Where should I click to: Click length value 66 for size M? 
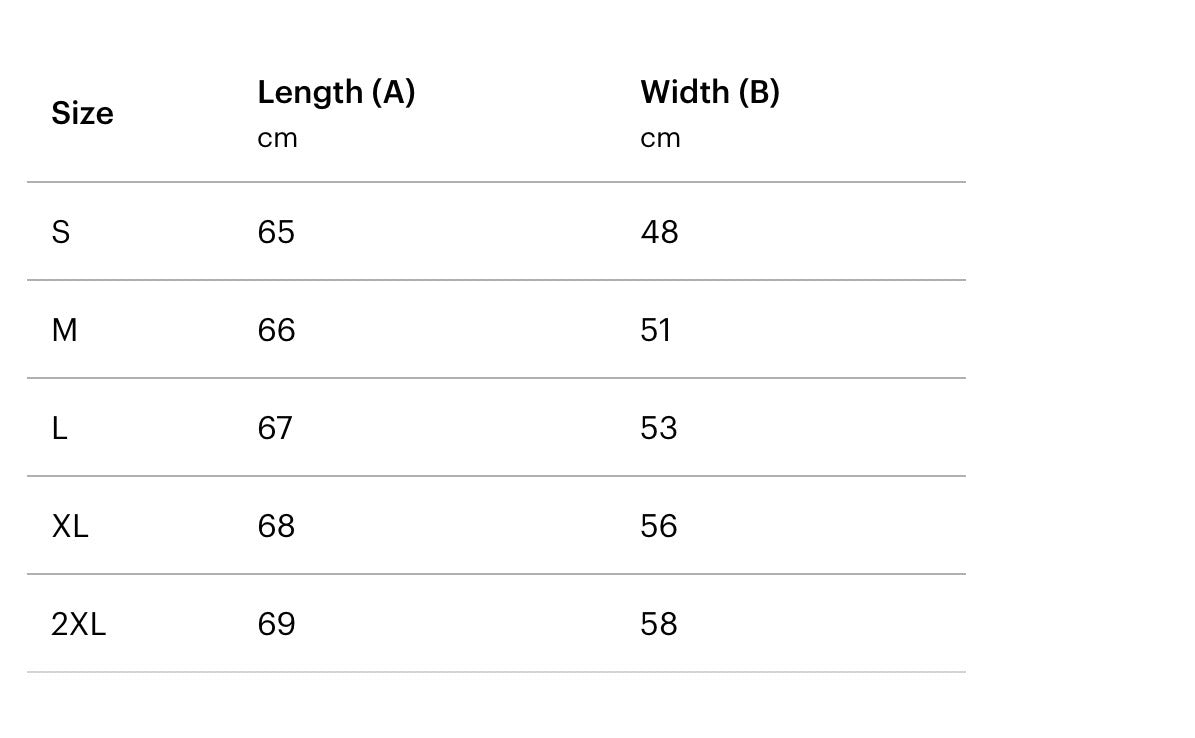(276, 330)
